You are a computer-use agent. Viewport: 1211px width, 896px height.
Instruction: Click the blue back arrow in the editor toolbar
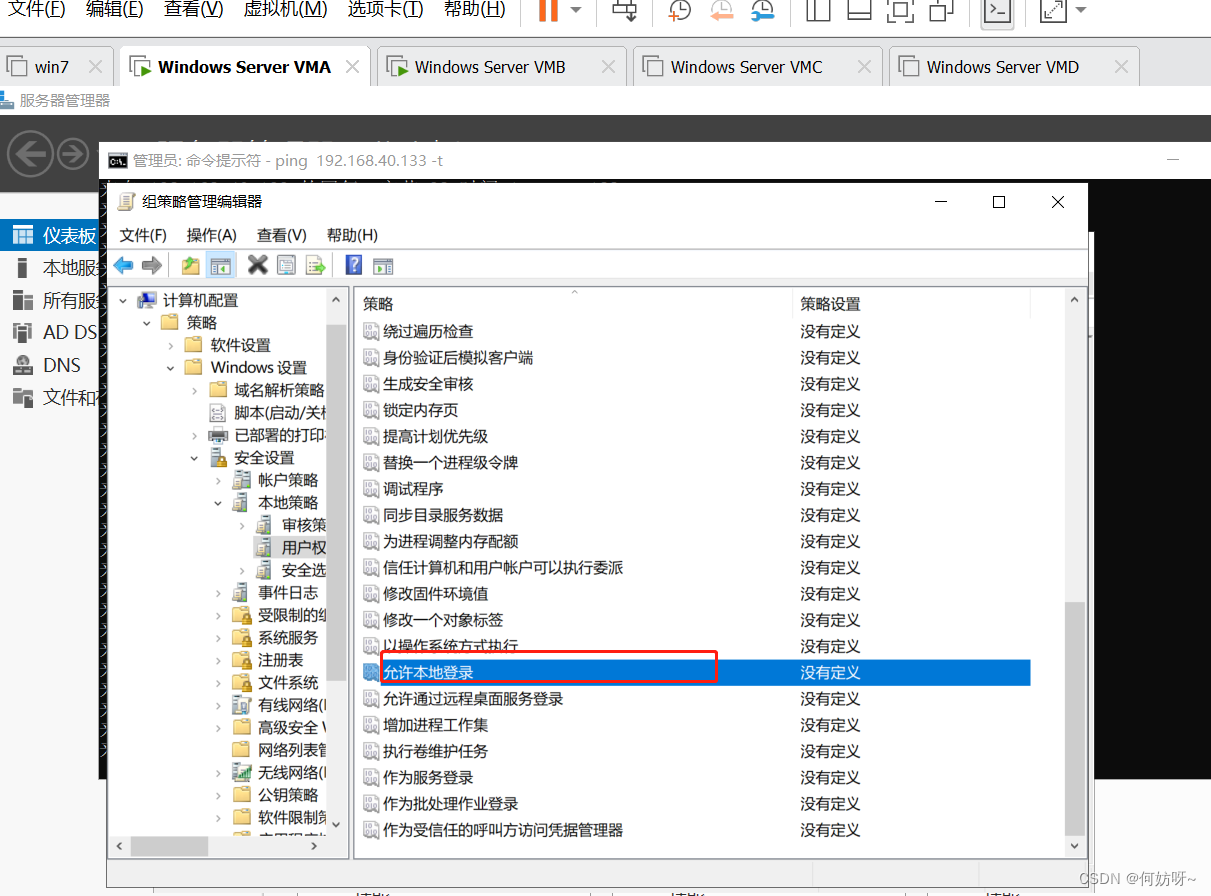[x=123, y=265]
